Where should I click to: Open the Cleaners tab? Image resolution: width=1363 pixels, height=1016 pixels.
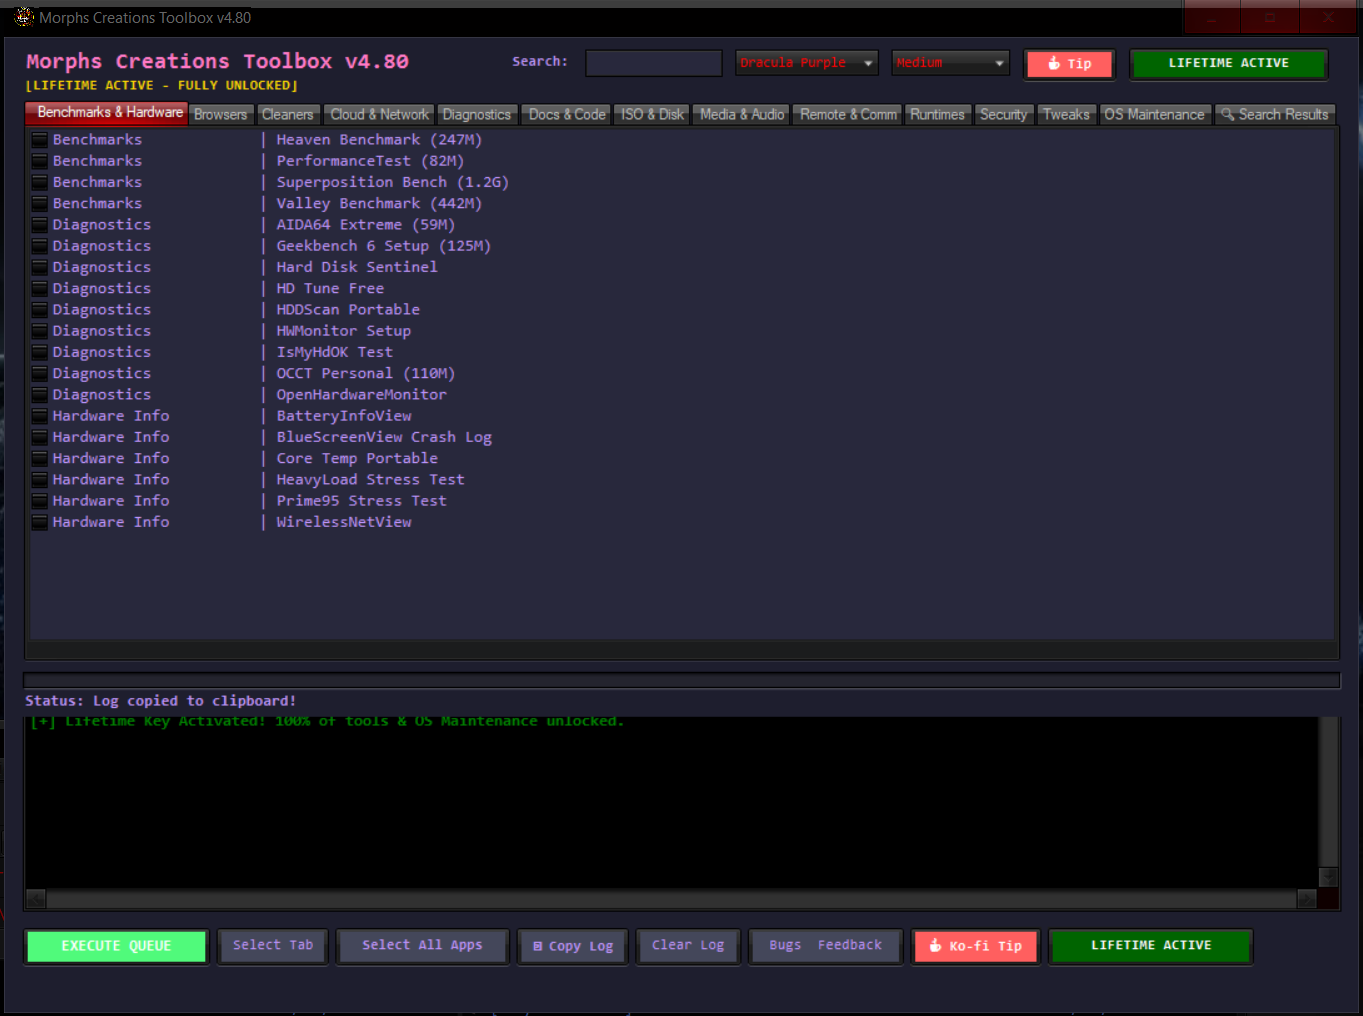pos(288,115)
